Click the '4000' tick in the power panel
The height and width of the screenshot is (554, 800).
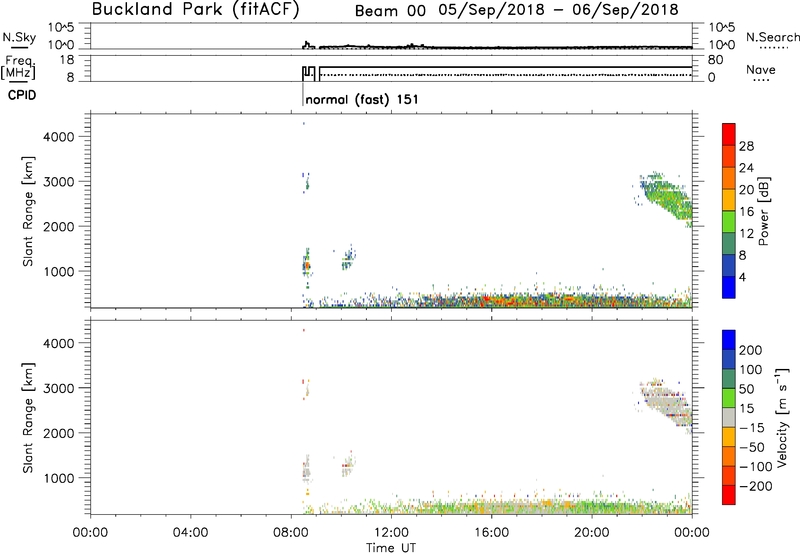click(59, 137)
